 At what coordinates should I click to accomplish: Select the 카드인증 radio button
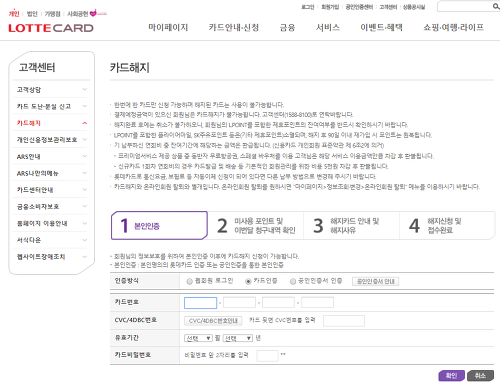point(248,281)
